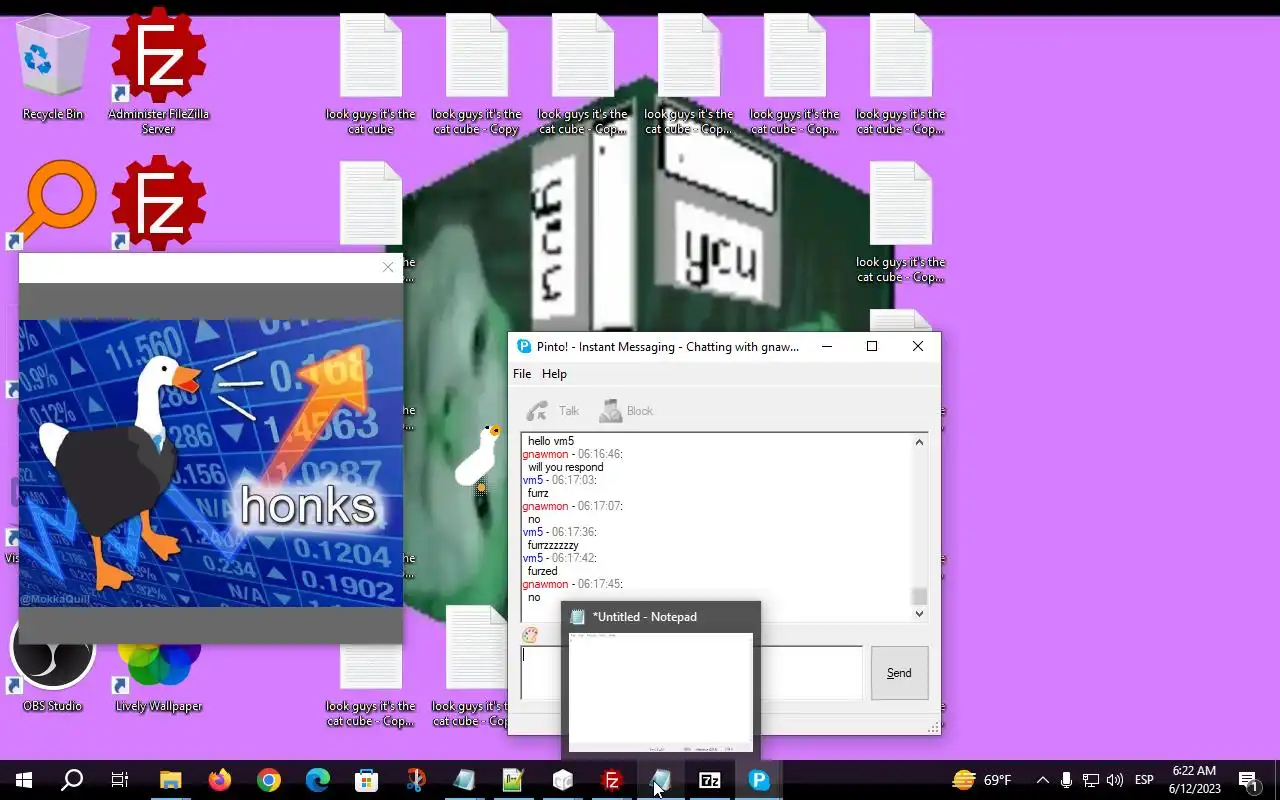
Task: Open the Windows Start menu
Action: tap(24, 780)
